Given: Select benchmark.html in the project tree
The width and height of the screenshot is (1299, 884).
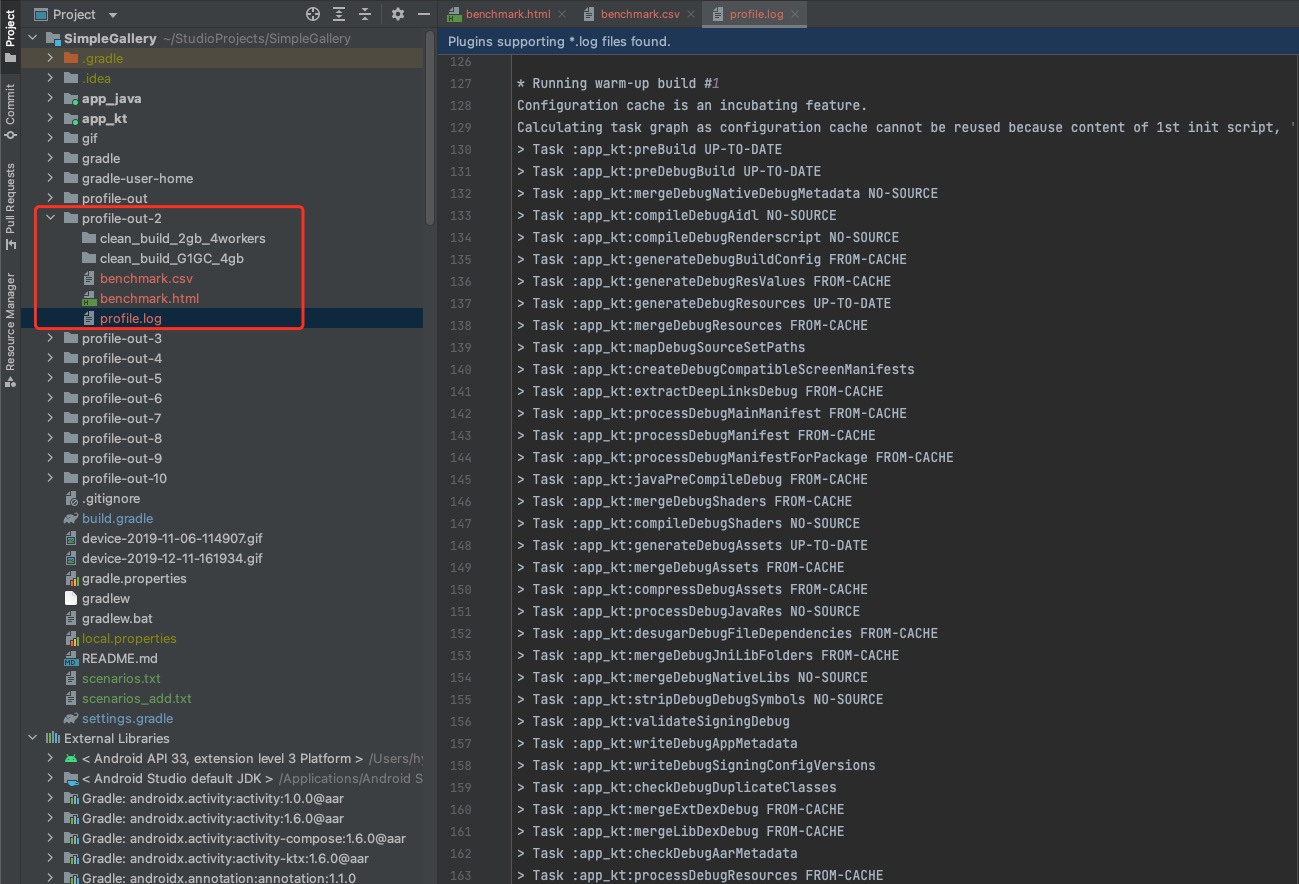Looking at the screenshot, I should pyautogui.click(x=149, y=298).
